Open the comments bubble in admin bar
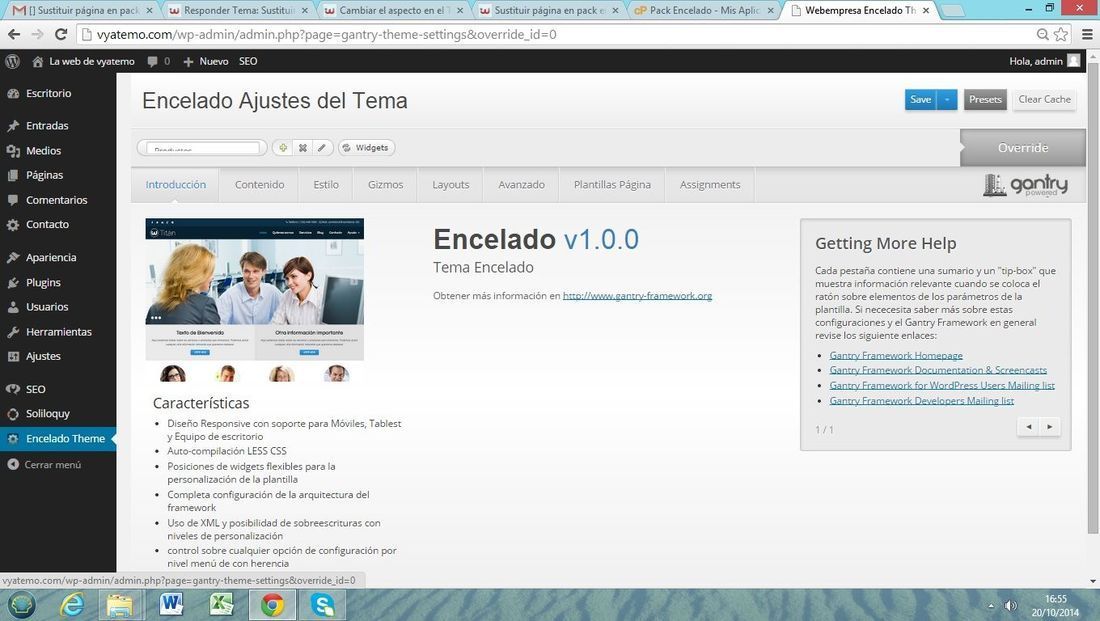The width and height of the screenshot is (1100, 621). click(x=159, y=62)
